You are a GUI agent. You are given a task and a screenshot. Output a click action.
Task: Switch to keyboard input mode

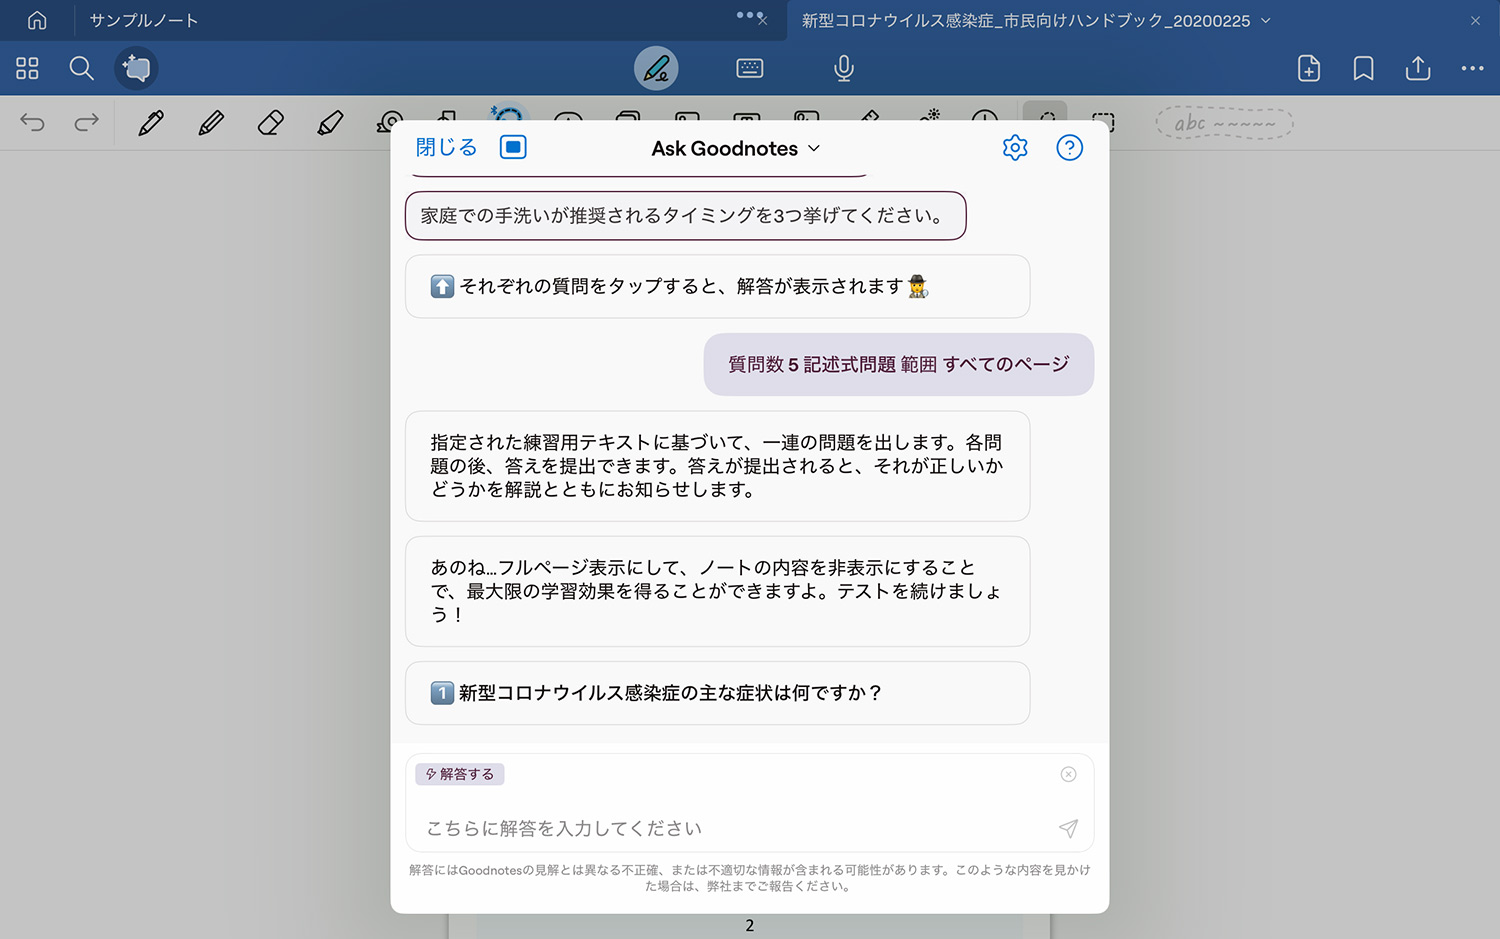[x=750, y=68]
